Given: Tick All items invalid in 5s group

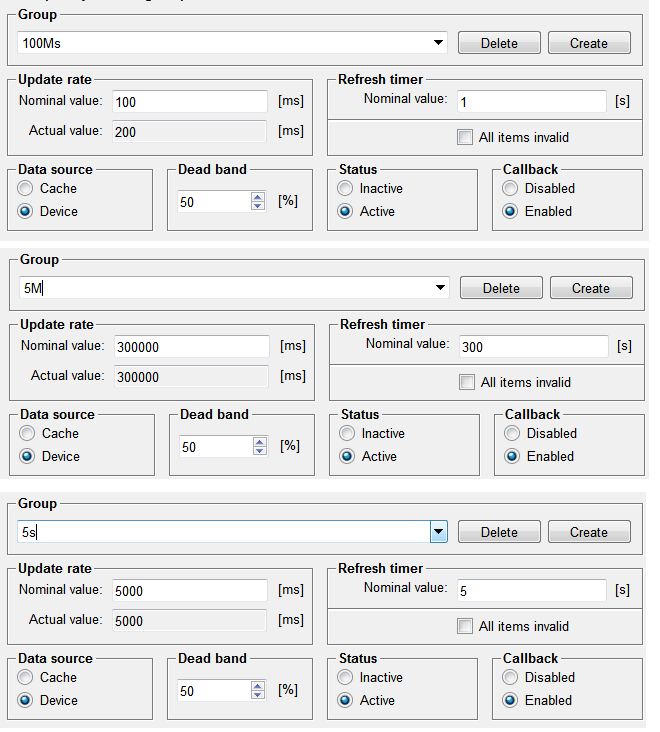Looking at the screenshot, I should pyautogui.click(x=465, y=626).
